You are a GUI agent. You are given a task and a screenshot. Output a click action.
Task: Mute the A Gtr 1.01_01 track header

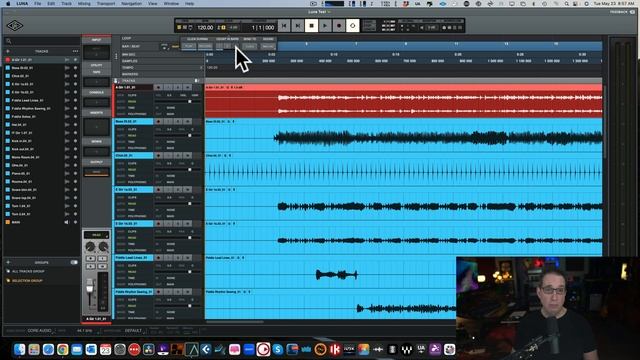(x=187, y=87)
